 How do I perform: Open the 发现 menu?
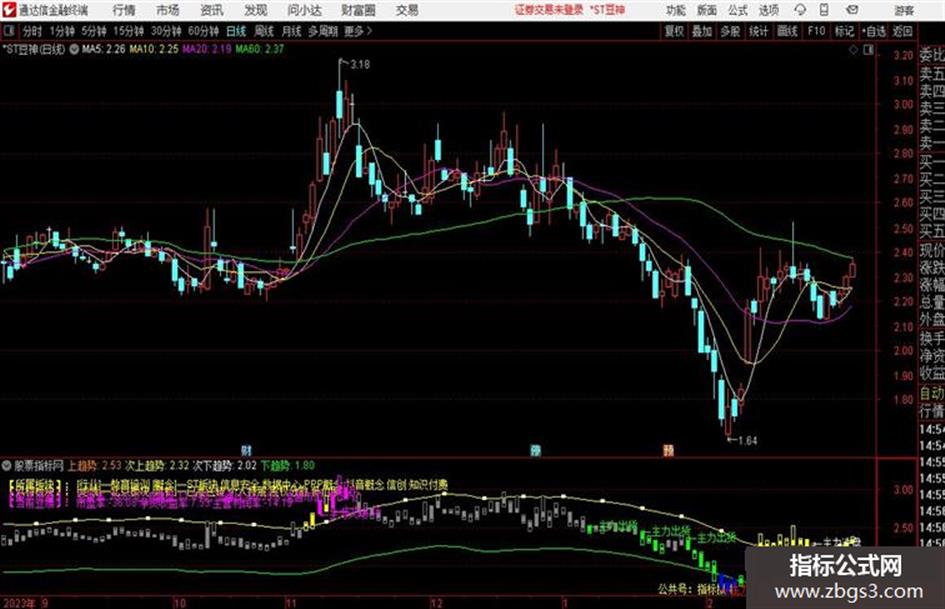256,10
